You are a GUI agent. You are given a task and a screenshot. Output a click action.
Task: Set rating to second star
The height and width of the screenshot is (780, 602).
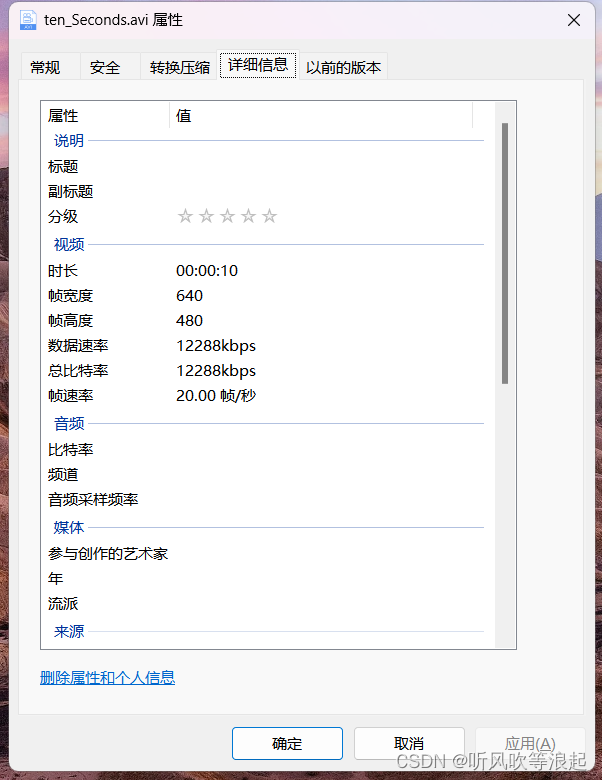[x=206, y=216]
